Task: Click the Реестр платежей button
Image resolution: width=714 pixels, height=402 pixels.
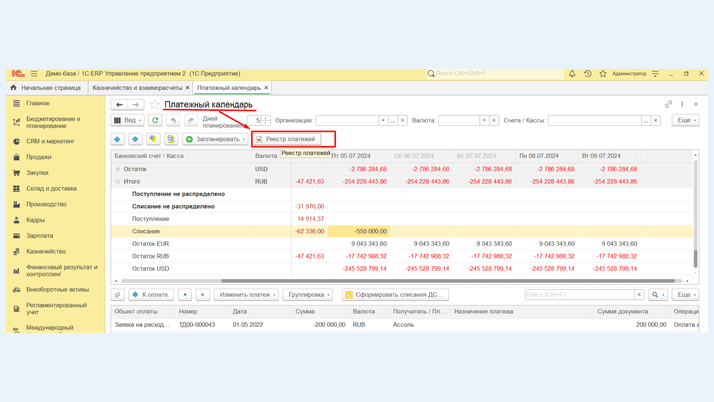Action: (286, 139)
